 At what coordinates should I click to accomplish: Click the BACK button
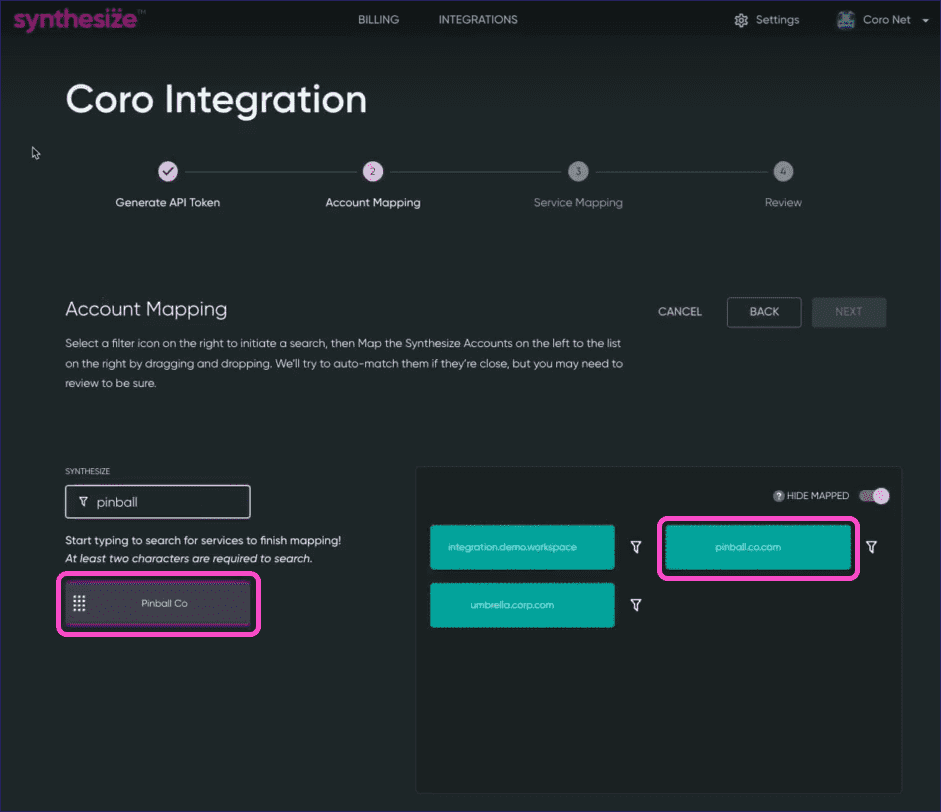coord(764,312)
